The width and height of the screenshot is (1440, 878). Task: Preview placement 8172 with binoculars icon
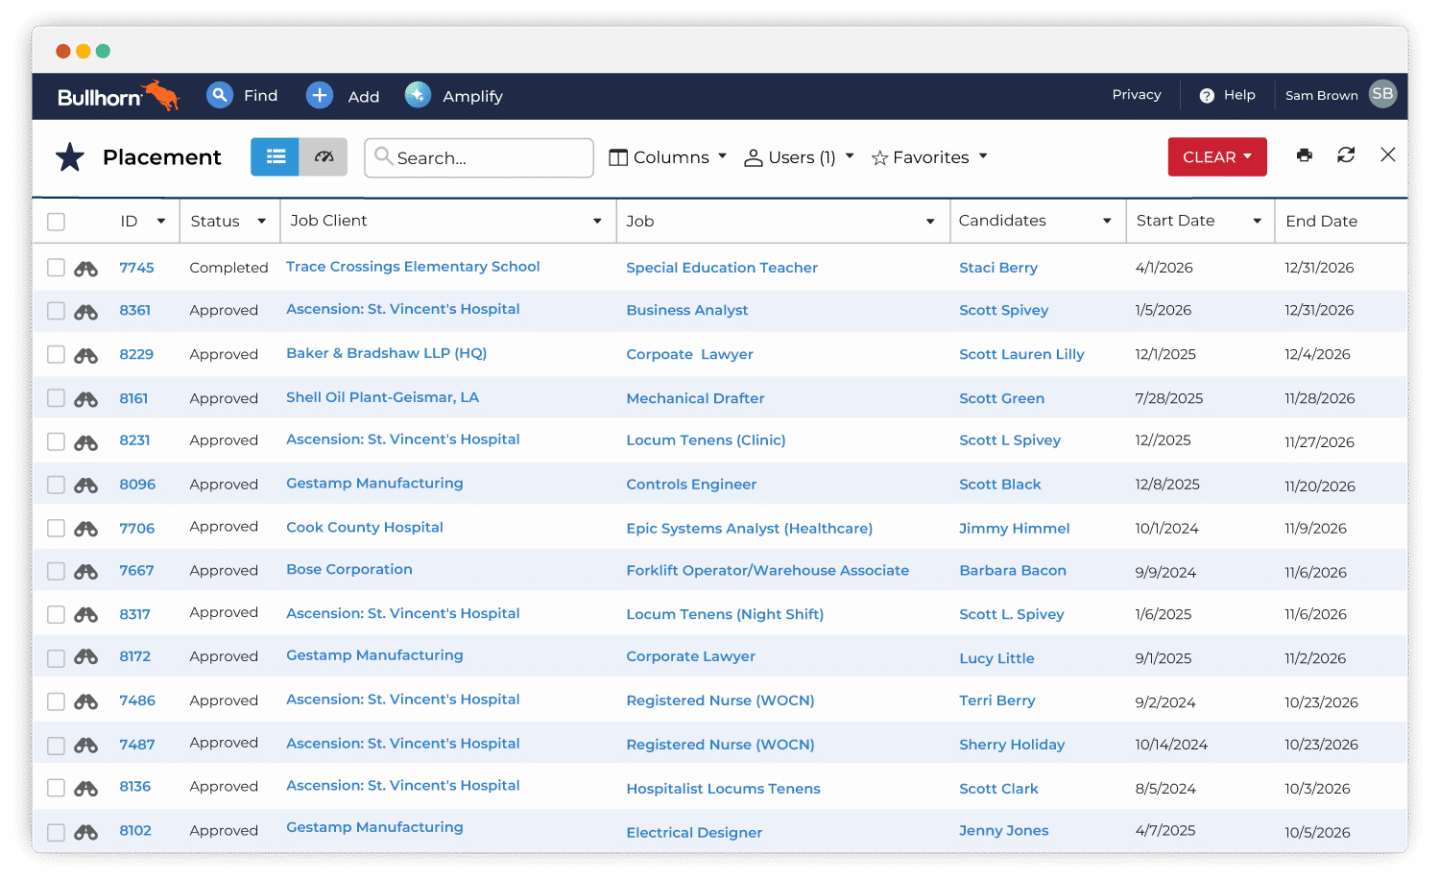tap(86, 657)
